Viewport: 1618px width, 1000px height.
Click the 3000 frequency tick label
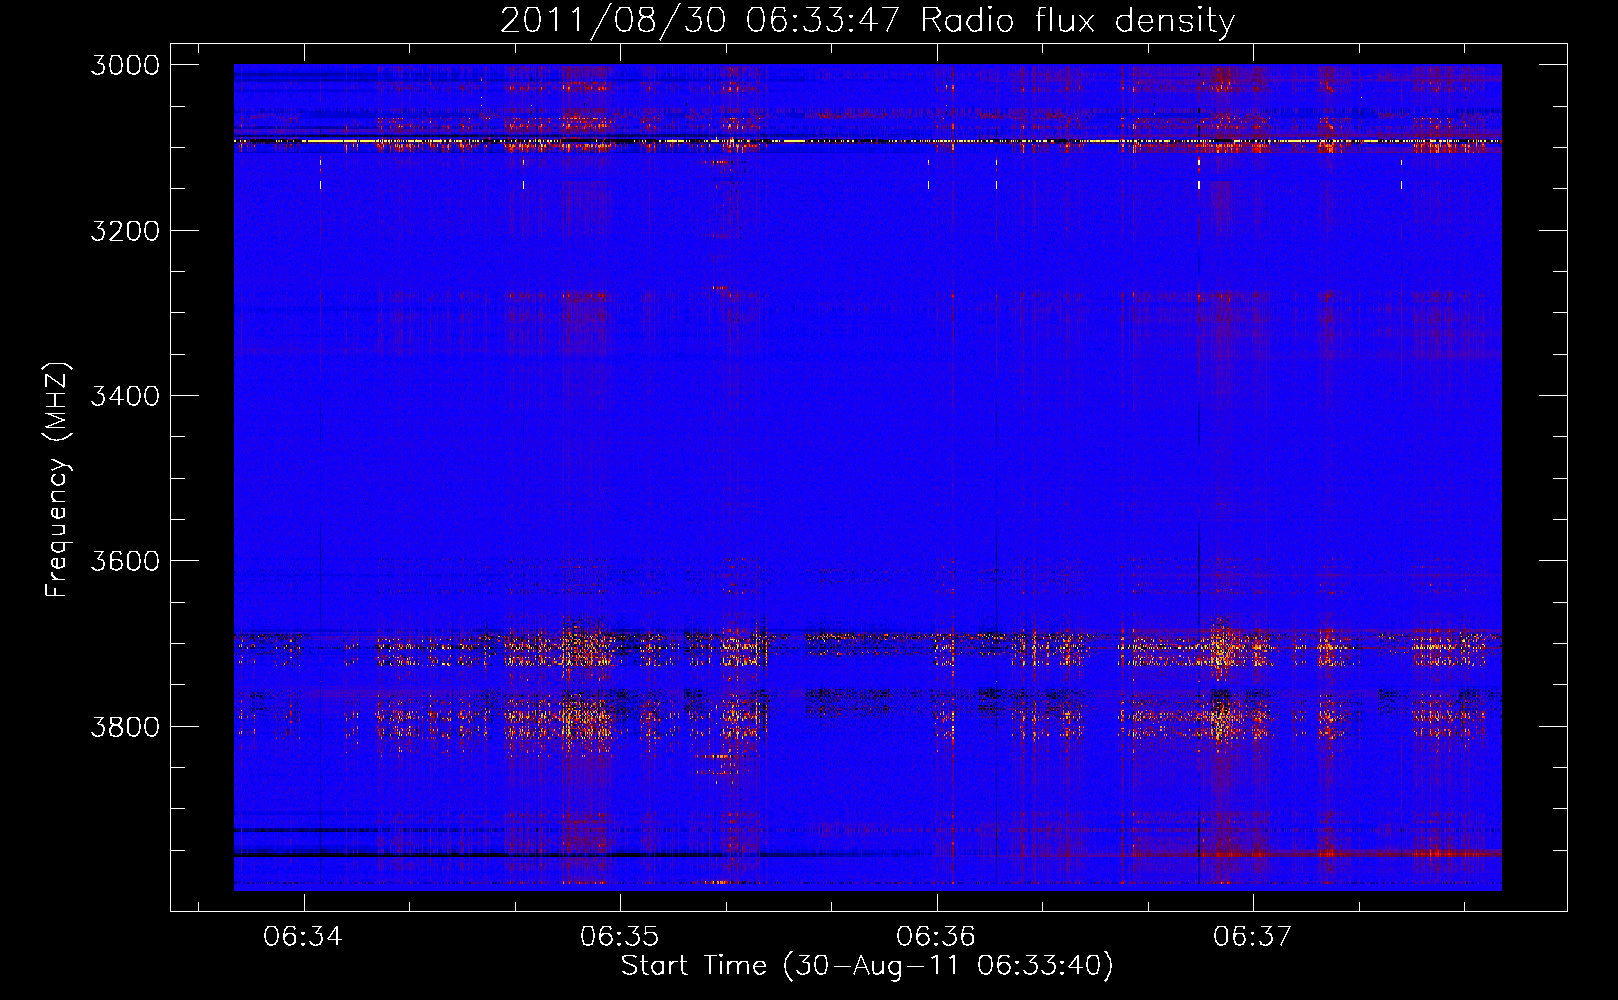click(125, 65)
